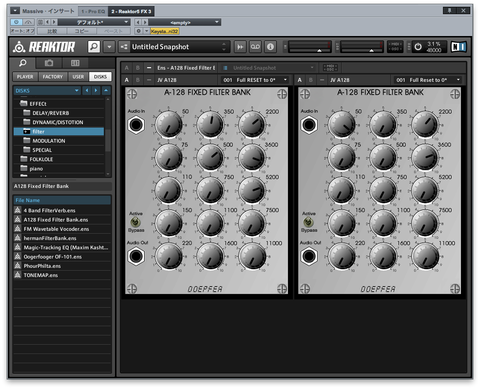Open the magnifier browser button in Reaktor header
480x389 pixels.
[94, 47]
